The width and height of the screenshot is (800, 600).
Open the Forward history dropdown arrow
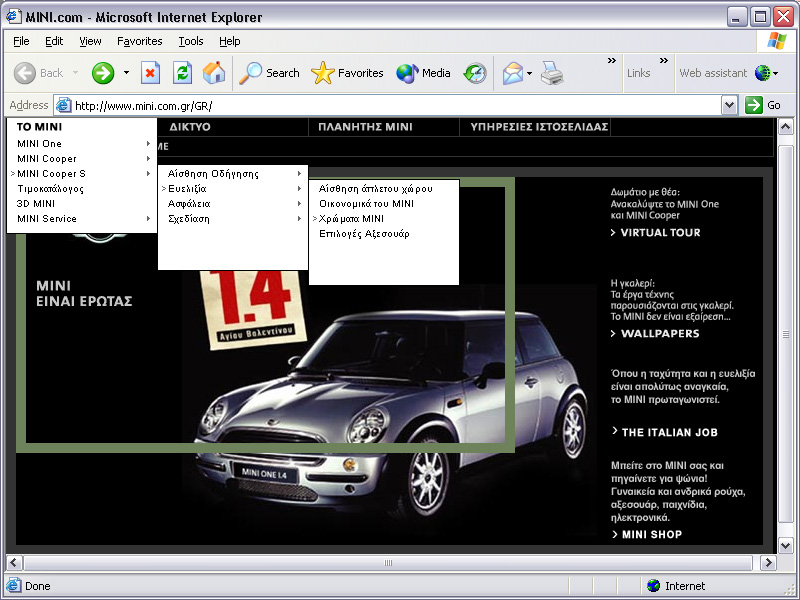pos(126,73)
